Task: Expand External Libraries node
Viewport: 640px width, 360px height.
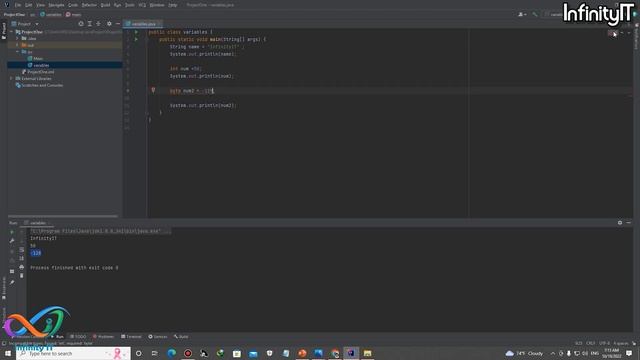Action: (x=11, y=78)
